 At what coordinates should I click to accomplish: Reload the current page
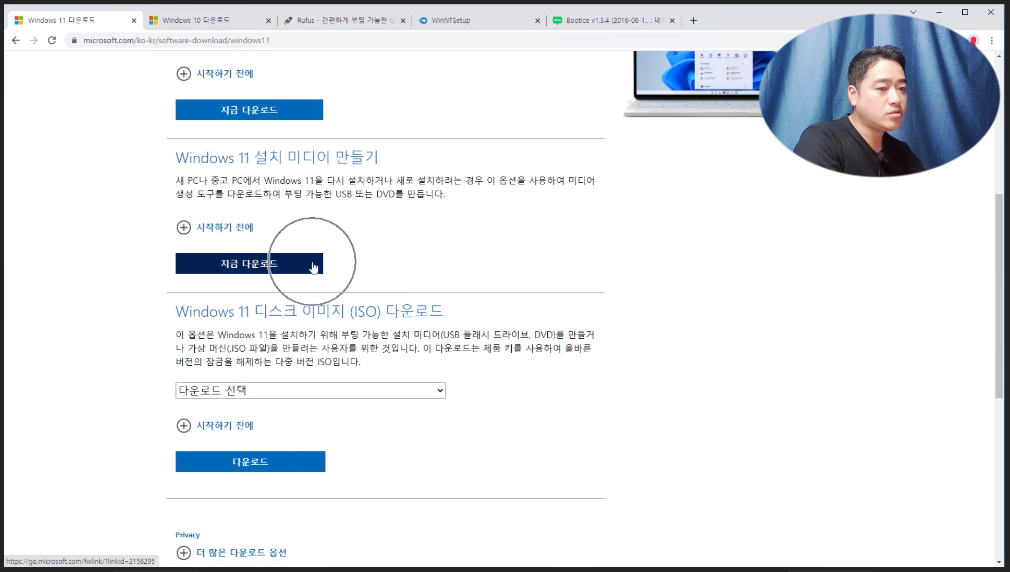52,40
